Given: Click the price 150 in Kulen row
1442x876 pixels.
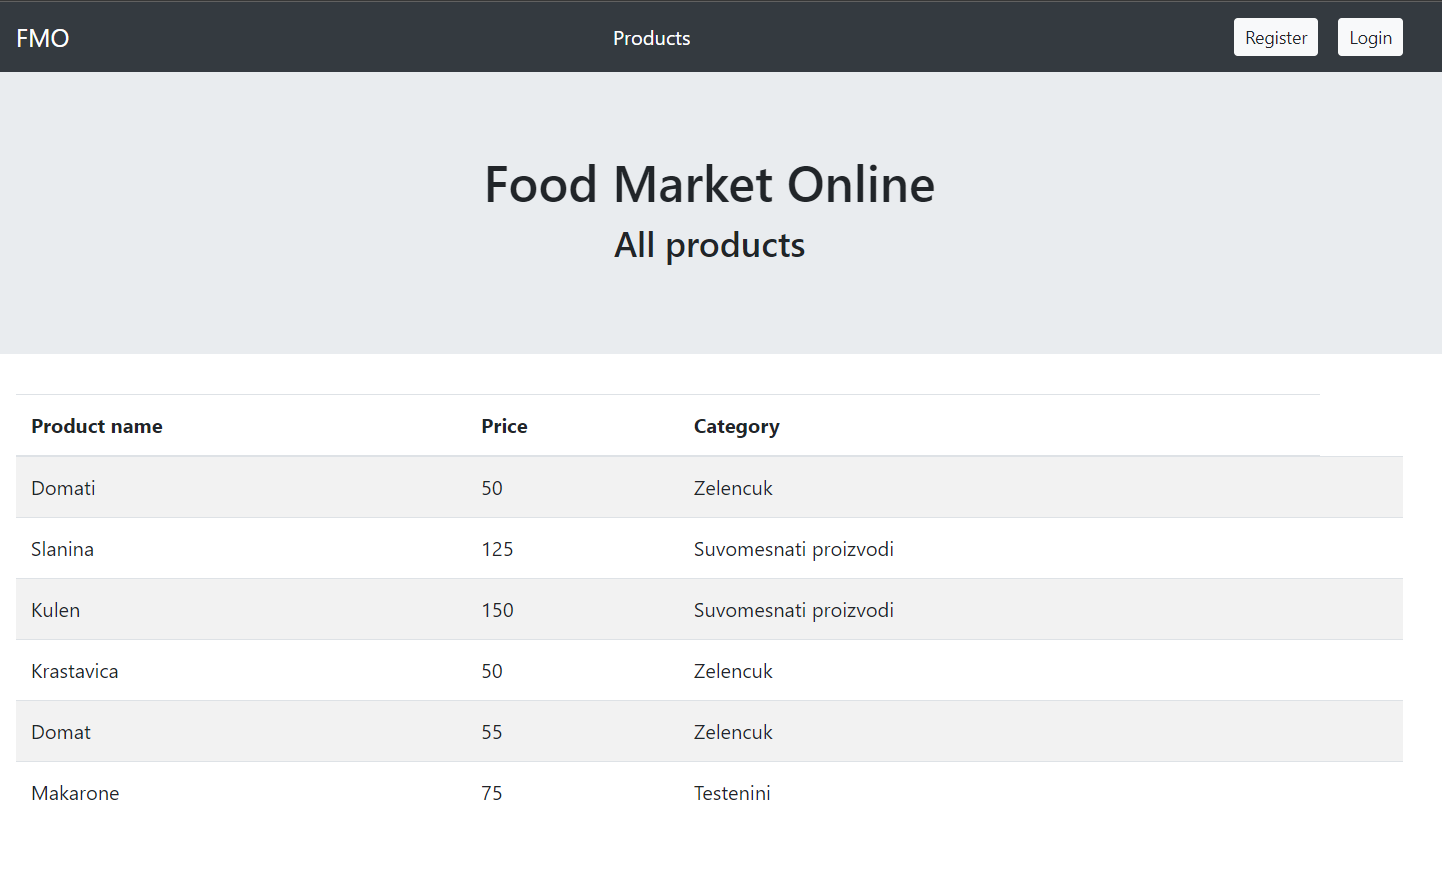Looking at the screenshot, I should pos(497,610).
